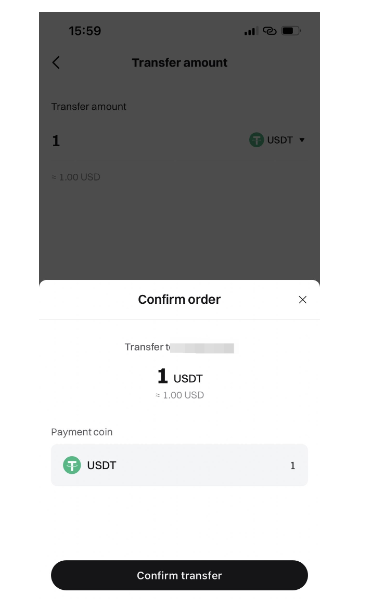
Task: Close the Confirm order sheet
Action: point(302,300)
